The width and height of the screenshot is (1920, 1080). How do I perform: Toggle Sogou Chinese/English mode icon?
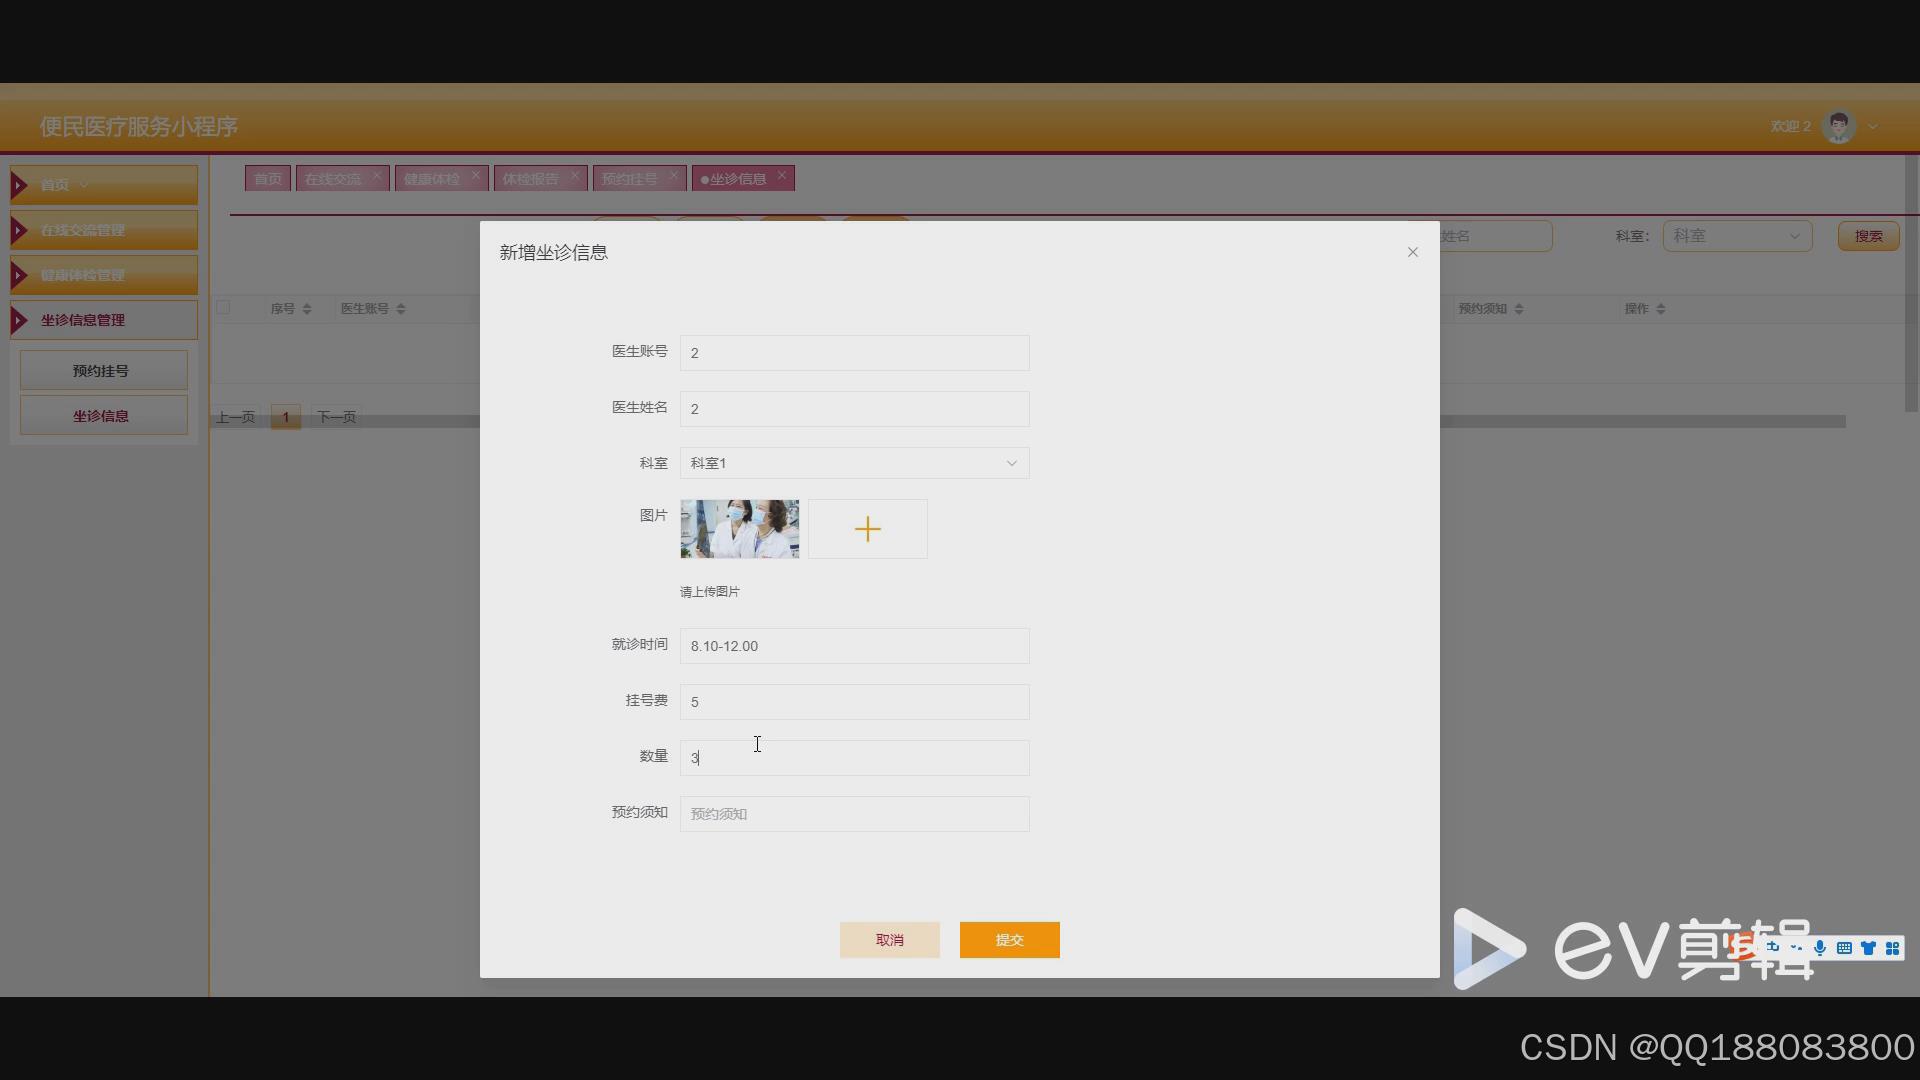click(1773, 947)
